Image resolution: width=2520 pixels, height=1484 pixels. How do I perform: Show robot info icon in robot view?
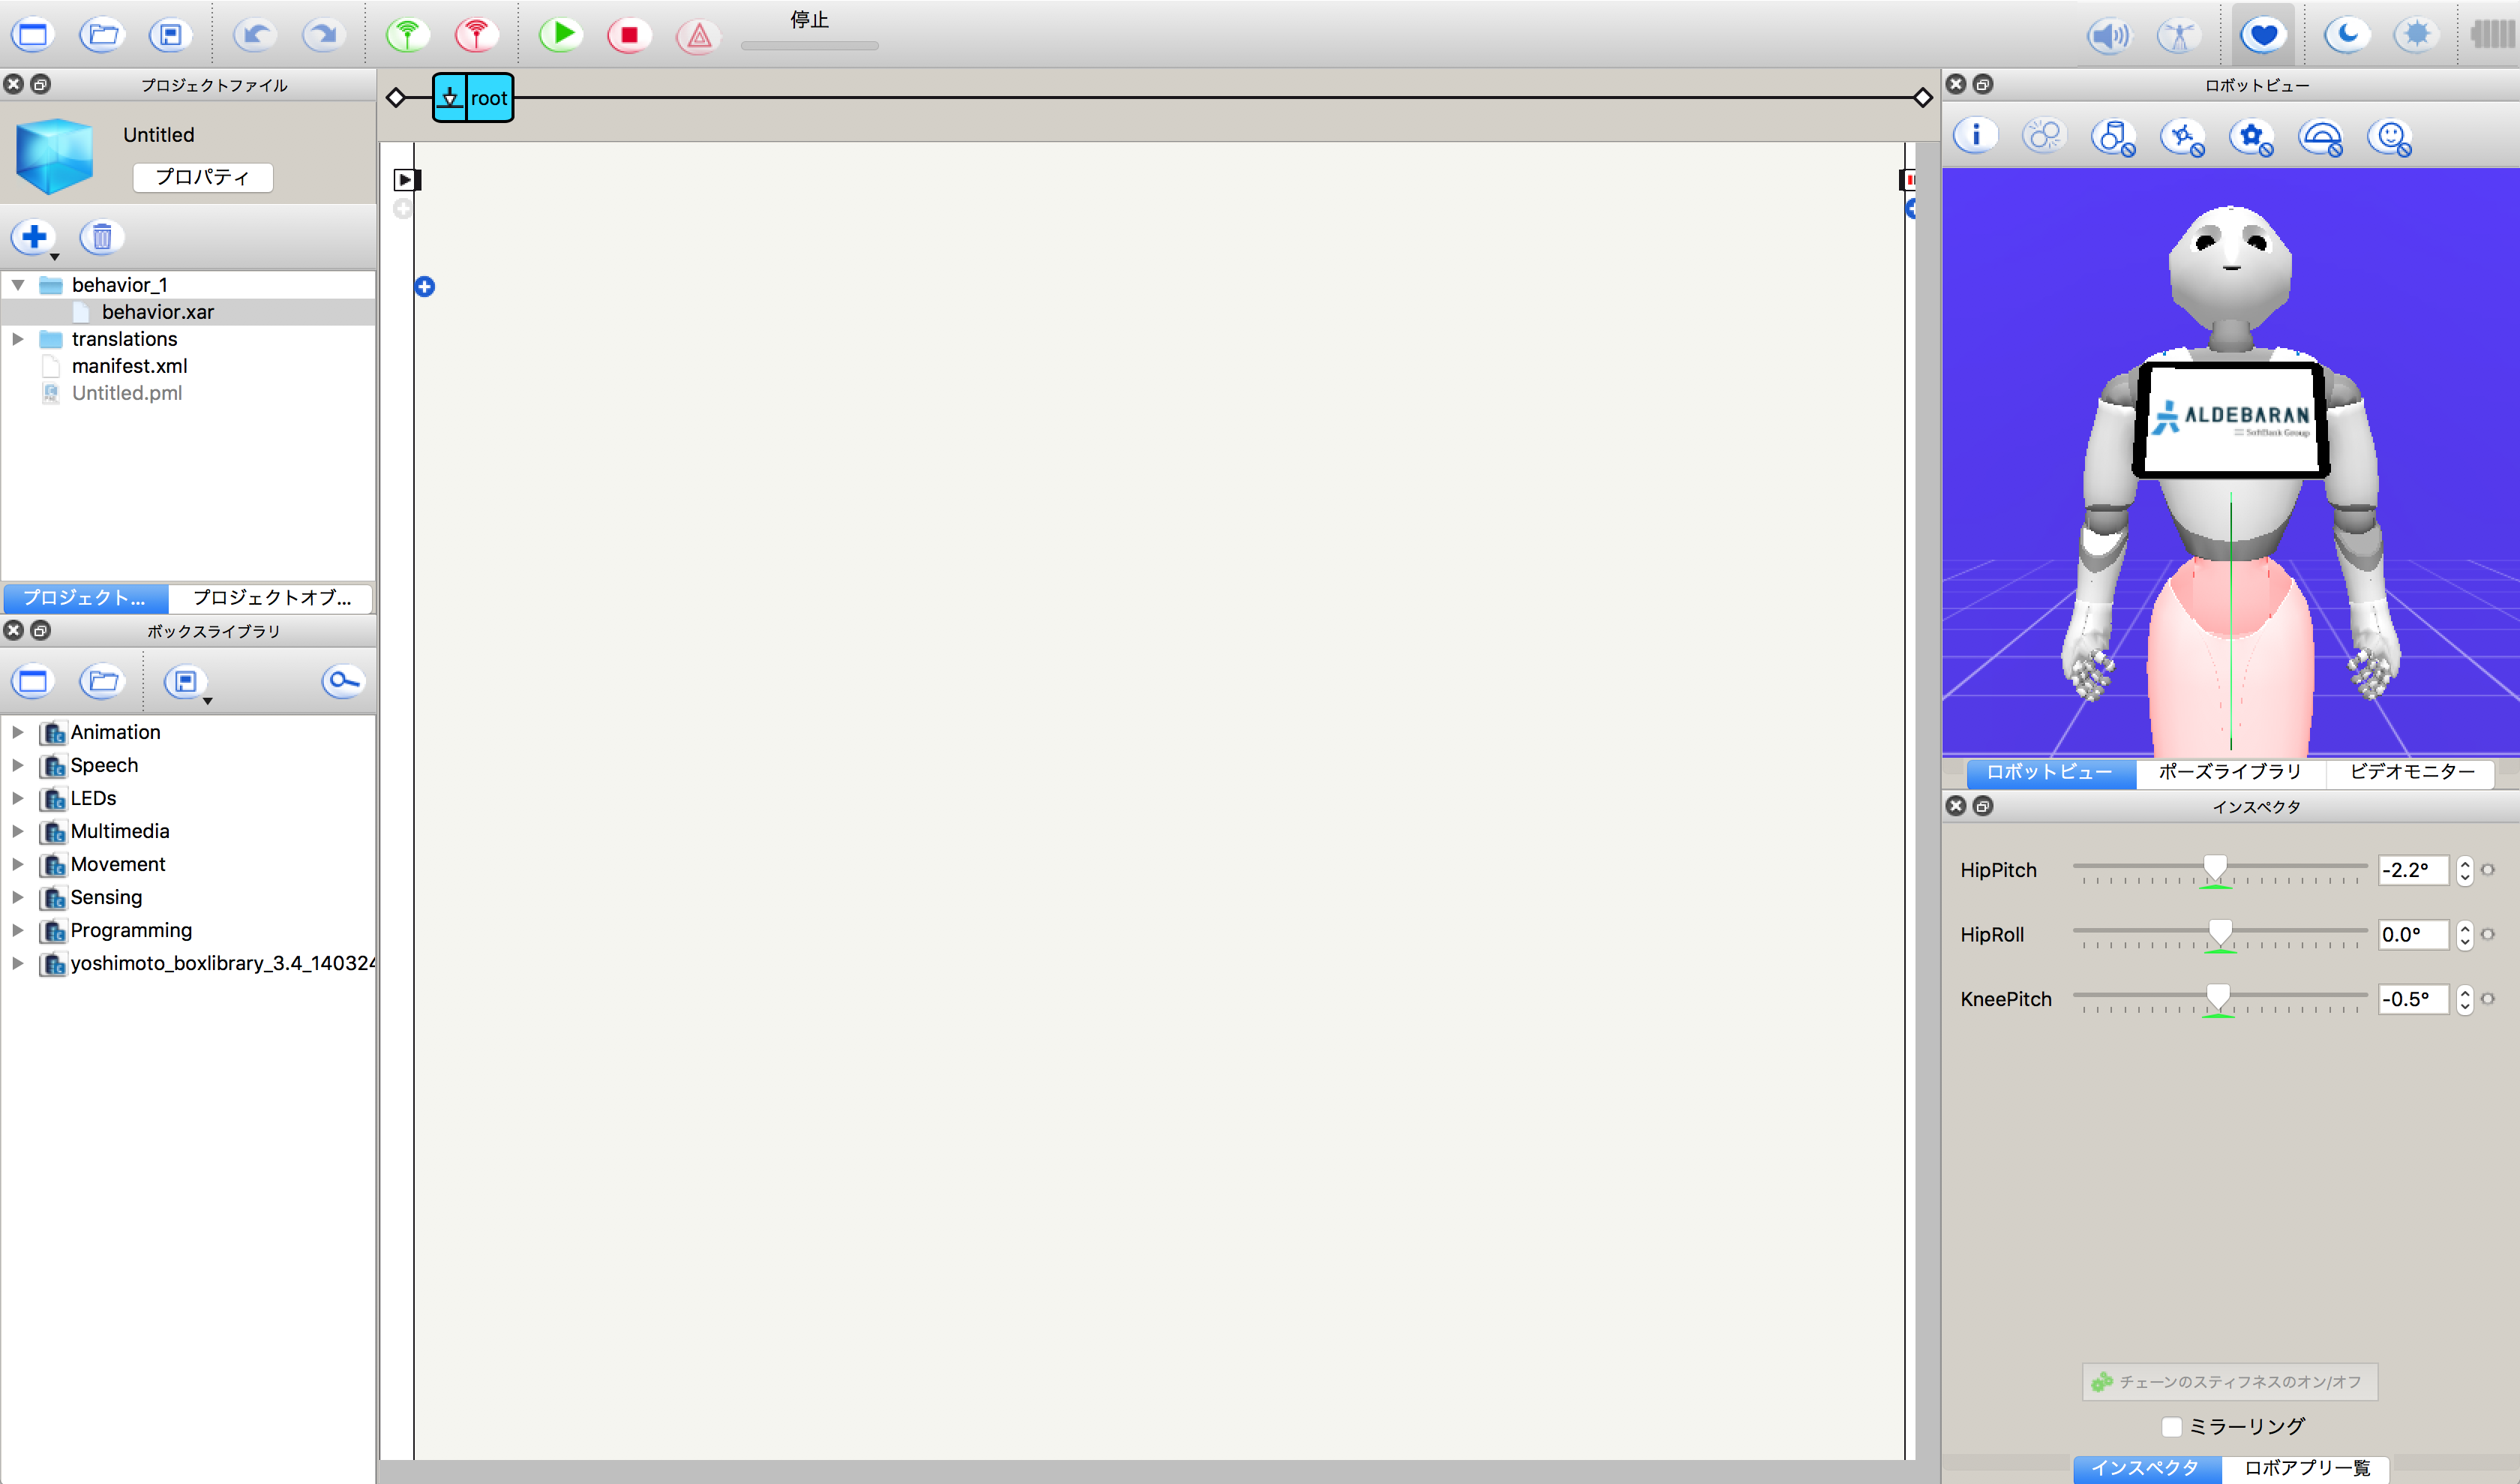click(x=1976, y=136)
